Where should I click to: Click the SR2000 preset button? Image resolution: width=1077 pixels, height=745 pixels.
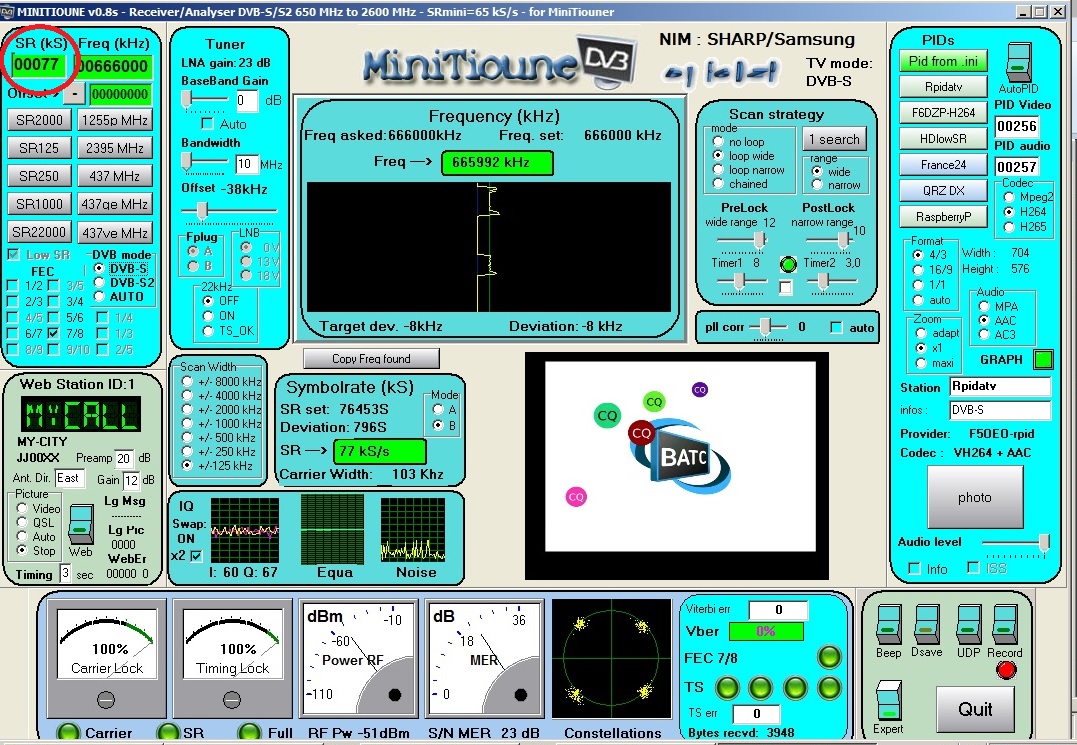coord(39,120)
